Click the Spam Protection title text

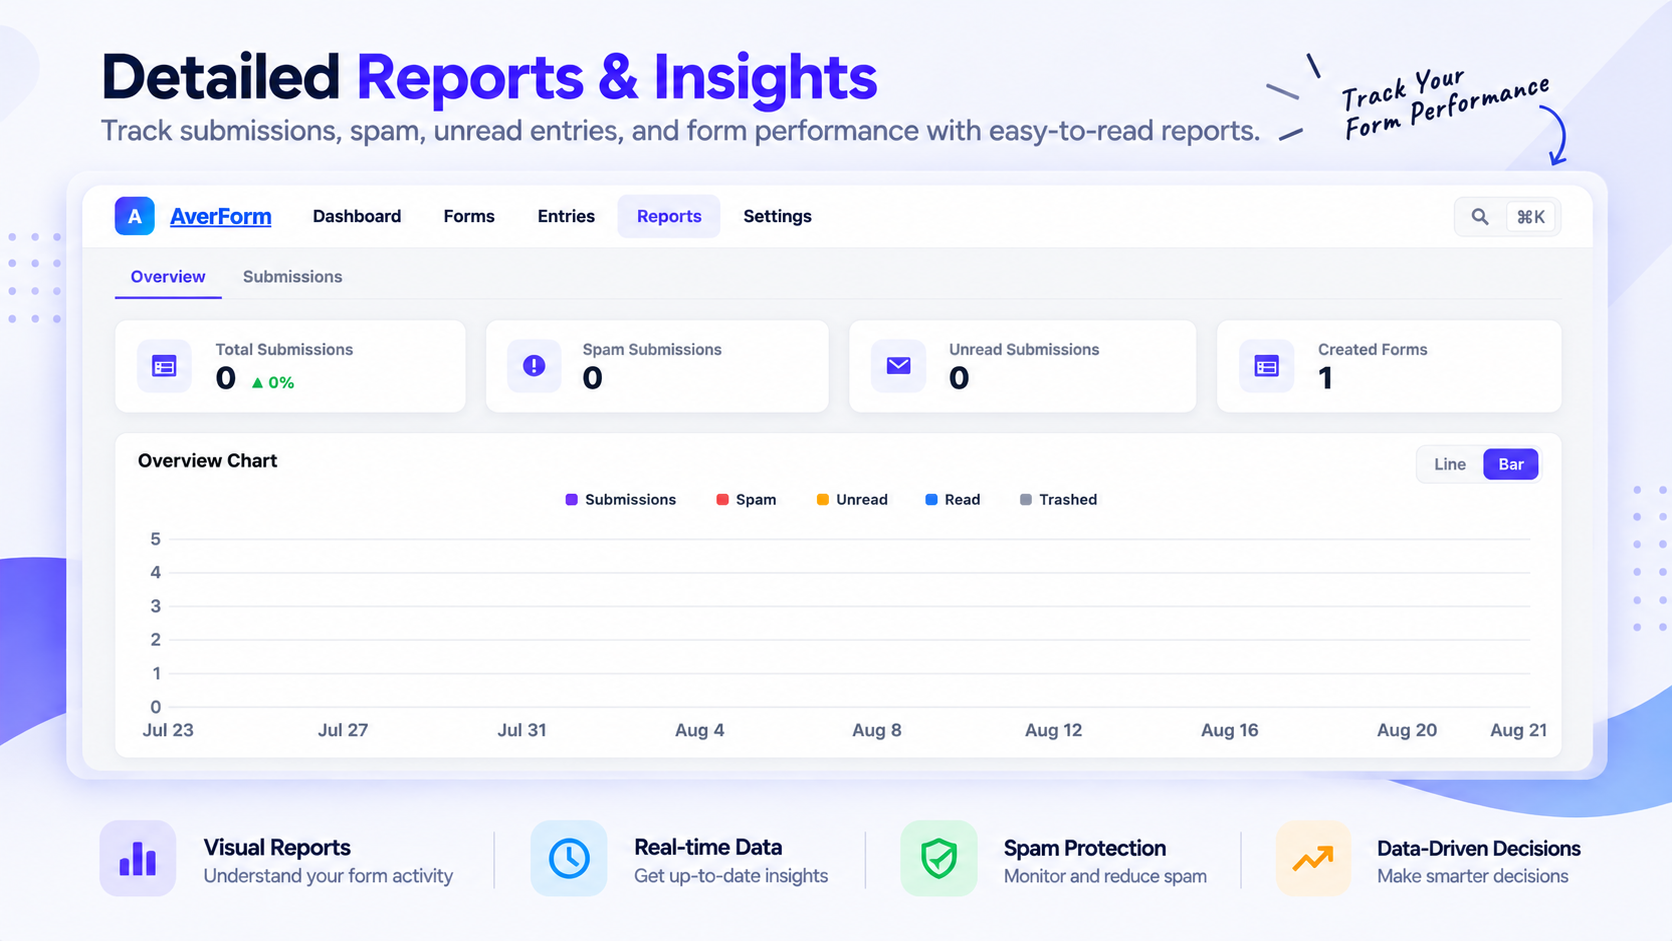(1085, 848)
